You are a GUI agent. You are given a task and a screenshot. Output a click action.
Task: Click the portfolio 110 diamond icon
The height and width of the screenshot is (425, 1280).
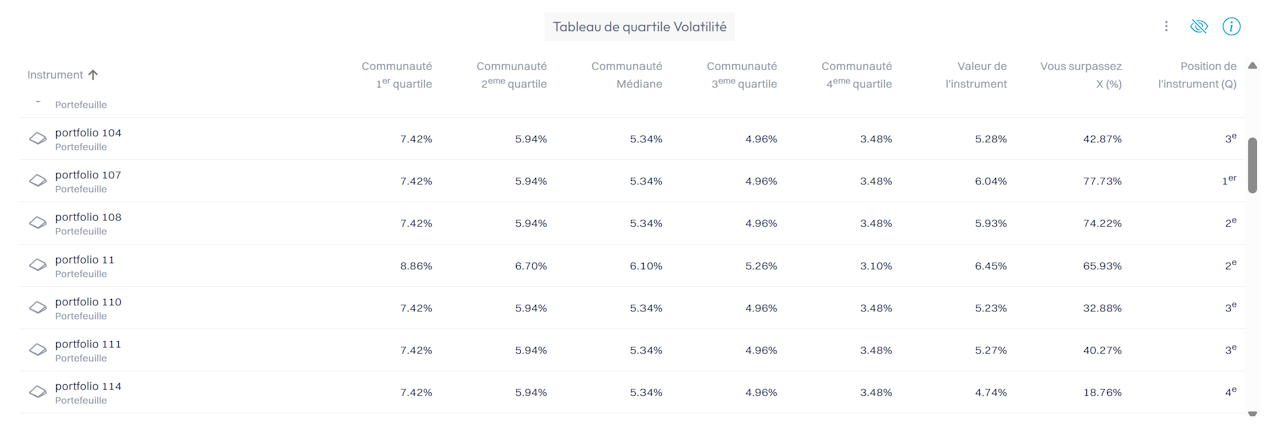pyautogui.click(x=38, y=308)
